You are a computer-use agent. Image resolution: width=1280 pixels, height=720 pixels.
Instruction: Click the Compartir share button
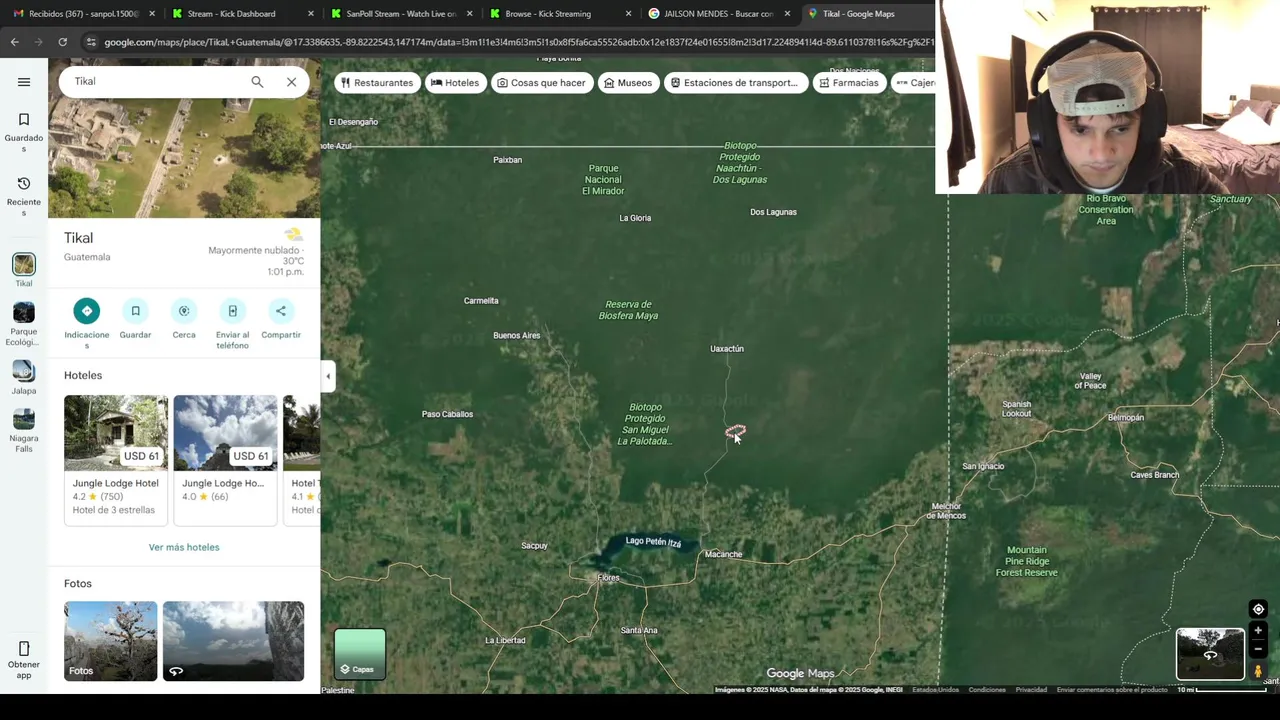pyautogui.click(x=281, y=320)
